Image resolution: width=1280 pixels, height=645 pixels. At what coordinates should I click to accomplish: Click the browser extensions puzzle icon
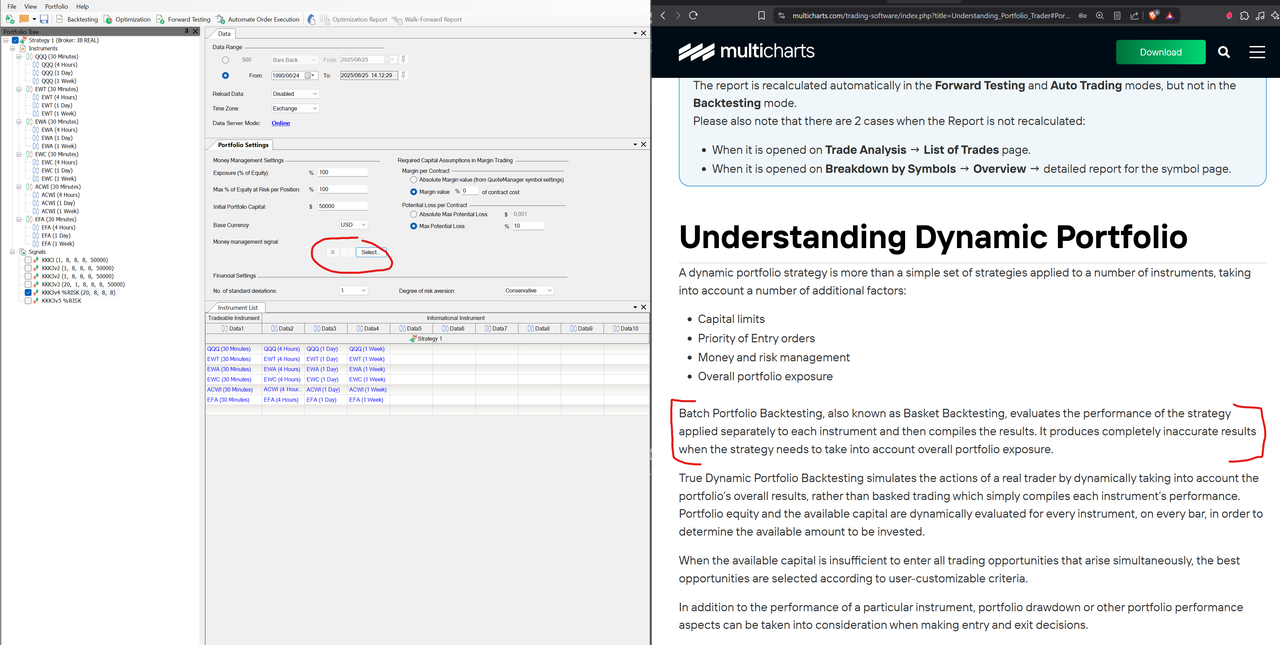(1244, 15)
